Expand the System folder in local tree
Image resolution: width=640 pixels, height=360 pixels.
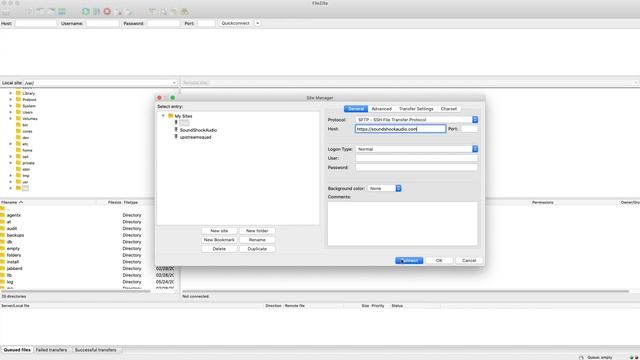click(11, 106)
